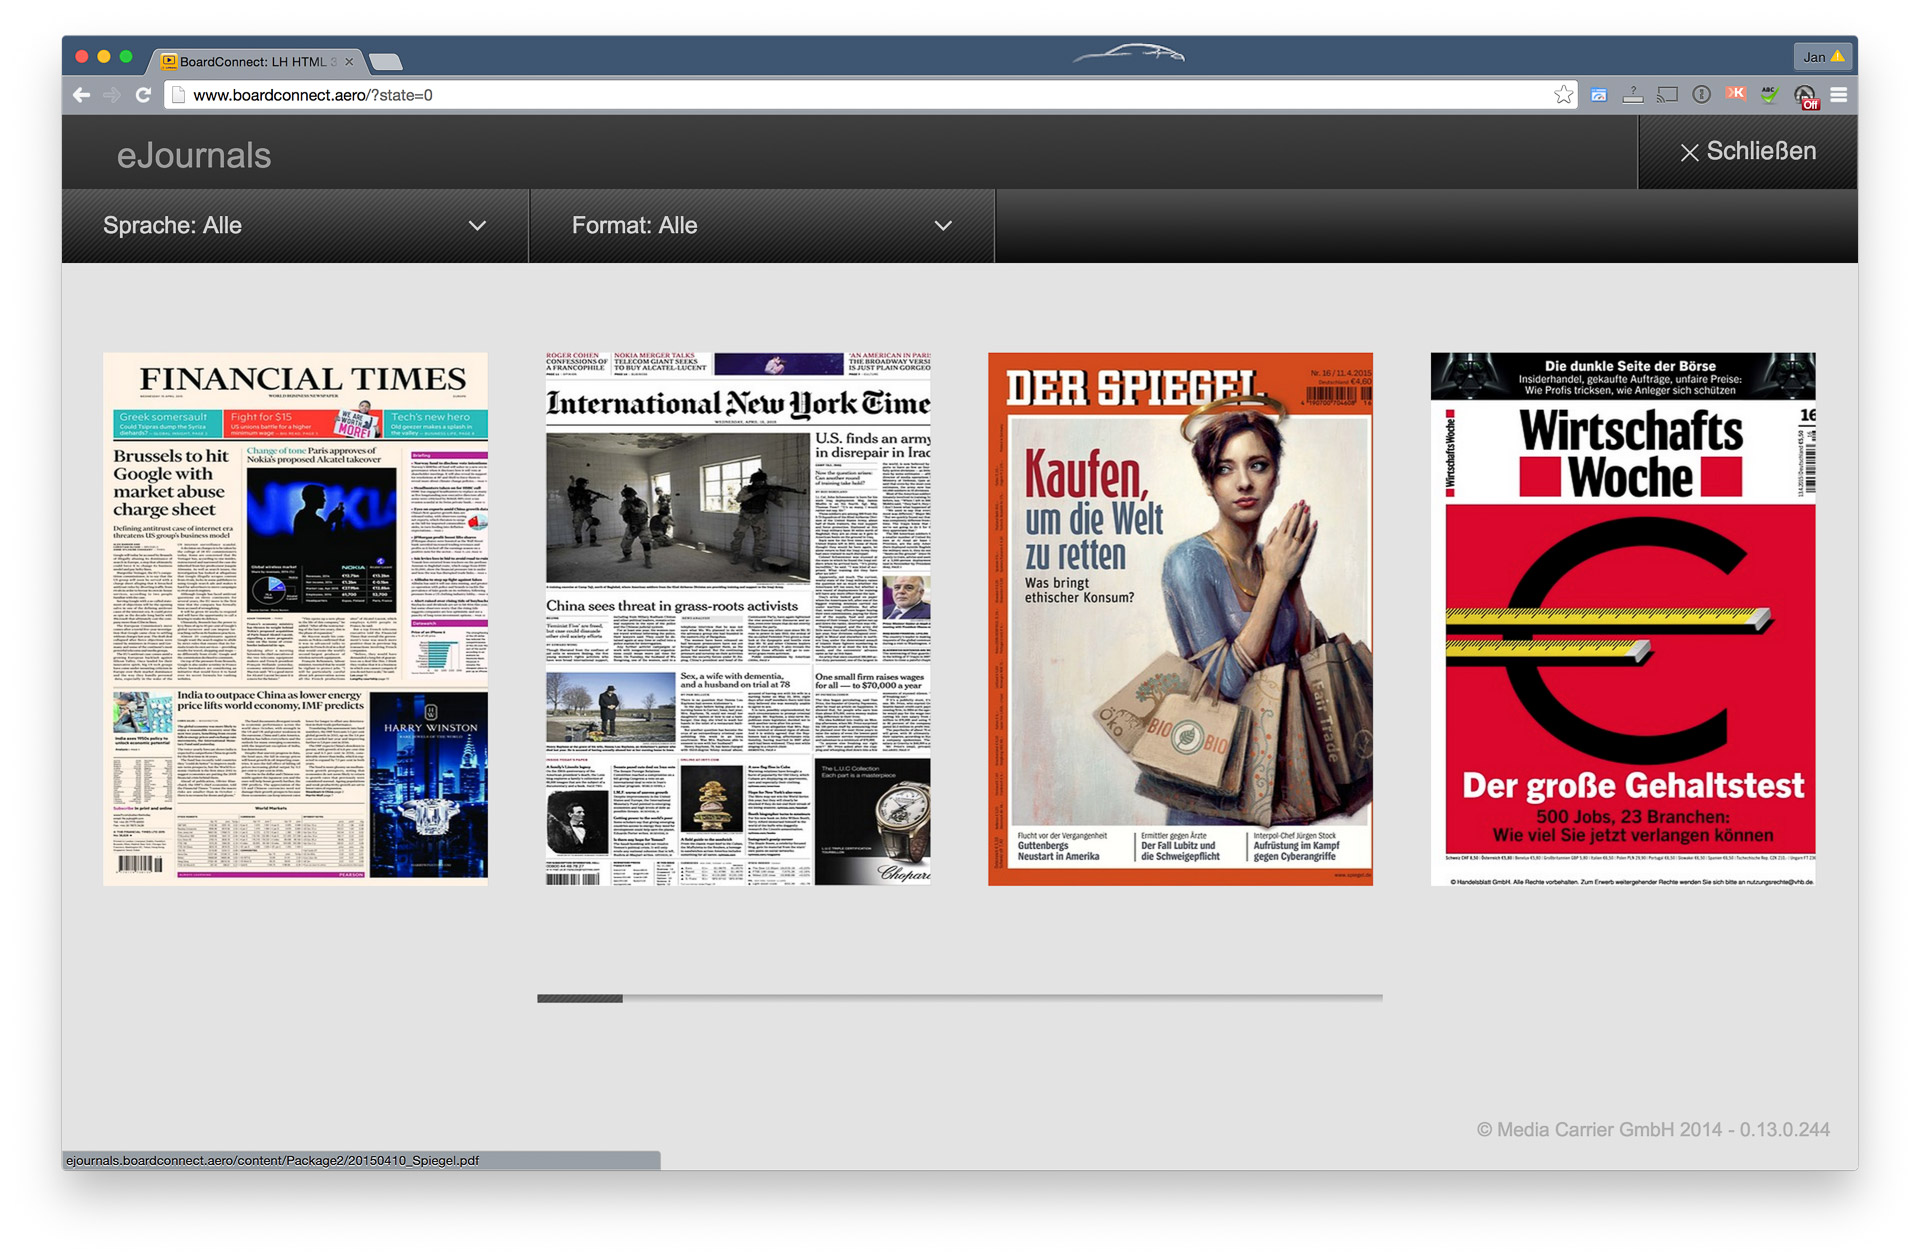Image resolution: width=1920 pixels, height=1259 pixels.
Task: Open the International New York Times cover
Action: [x=738, y=619]
